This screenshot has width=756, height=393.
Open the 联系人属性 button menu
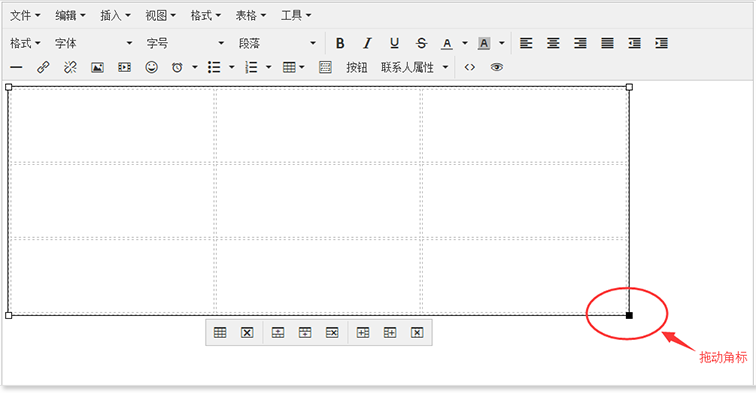(415, 67)
